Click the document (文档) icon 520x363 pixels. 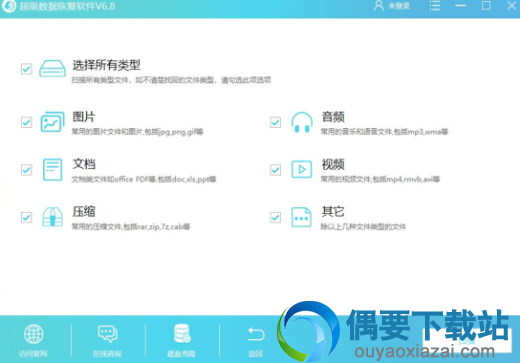pyautogui.click(x=52, y=170)
